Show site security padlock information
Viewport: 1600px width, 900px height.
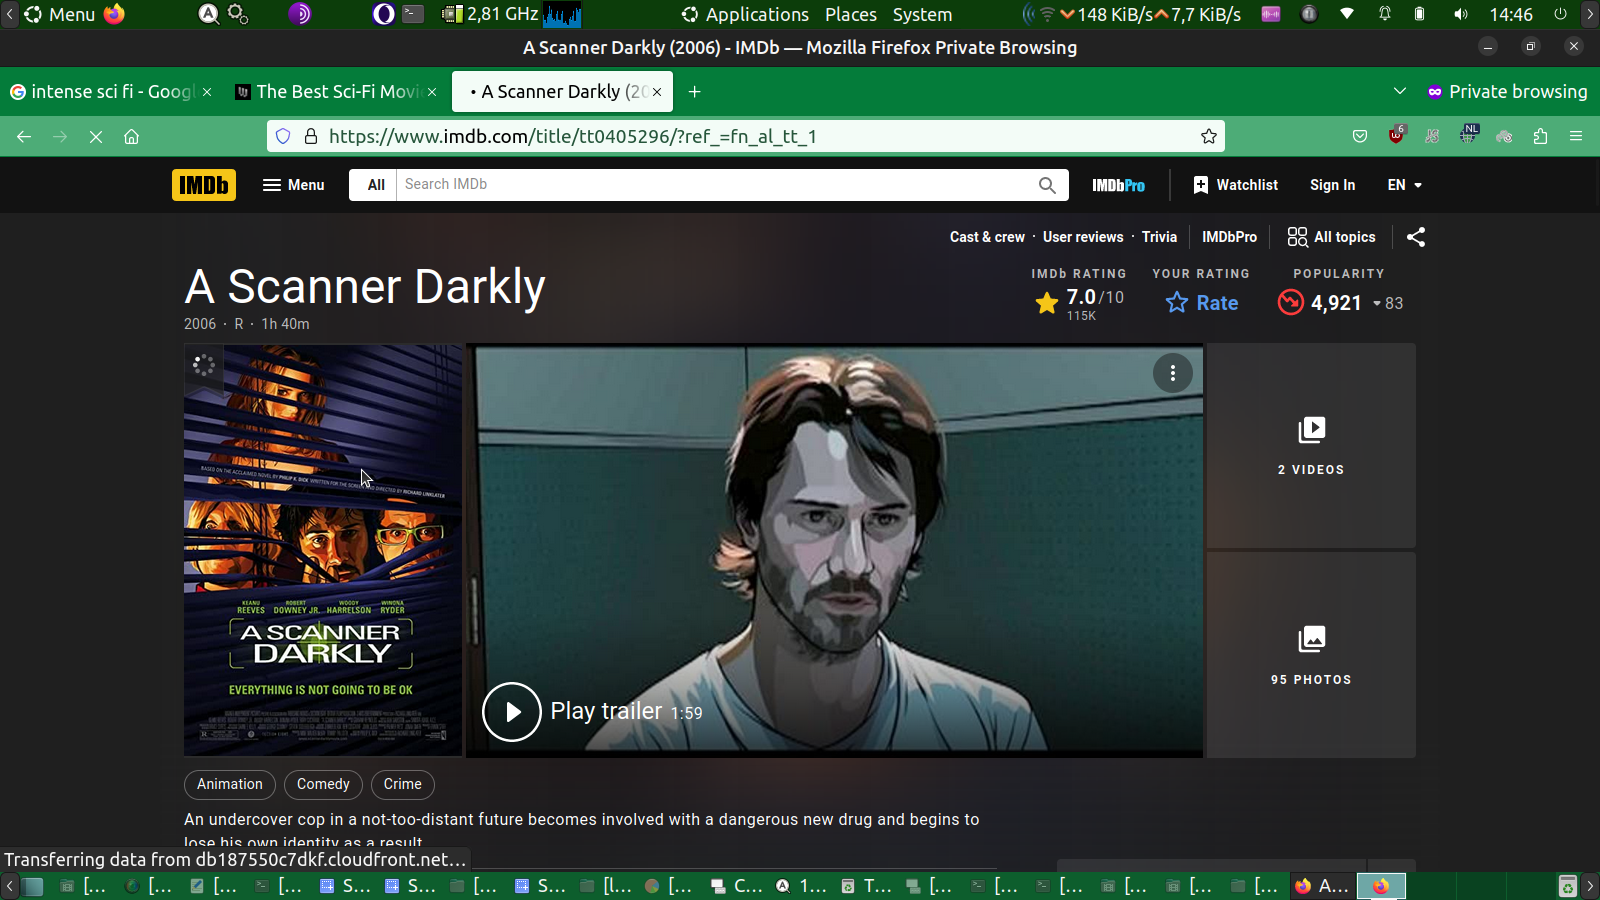pyautogui.click(x=311, y=137)
